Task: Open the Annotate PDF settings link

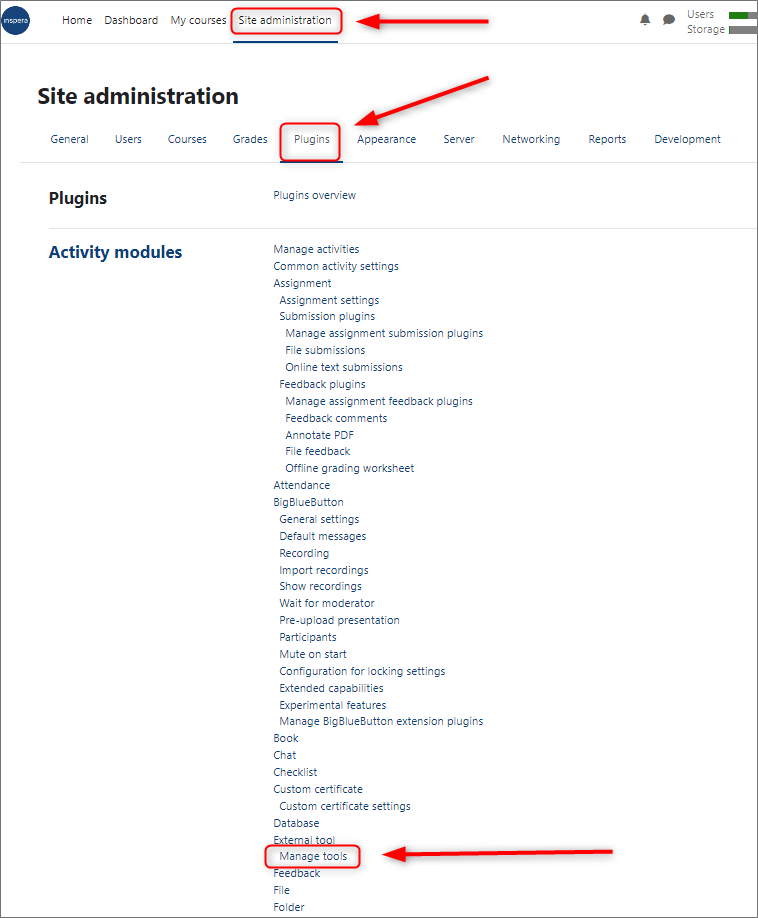Action: 319,434
